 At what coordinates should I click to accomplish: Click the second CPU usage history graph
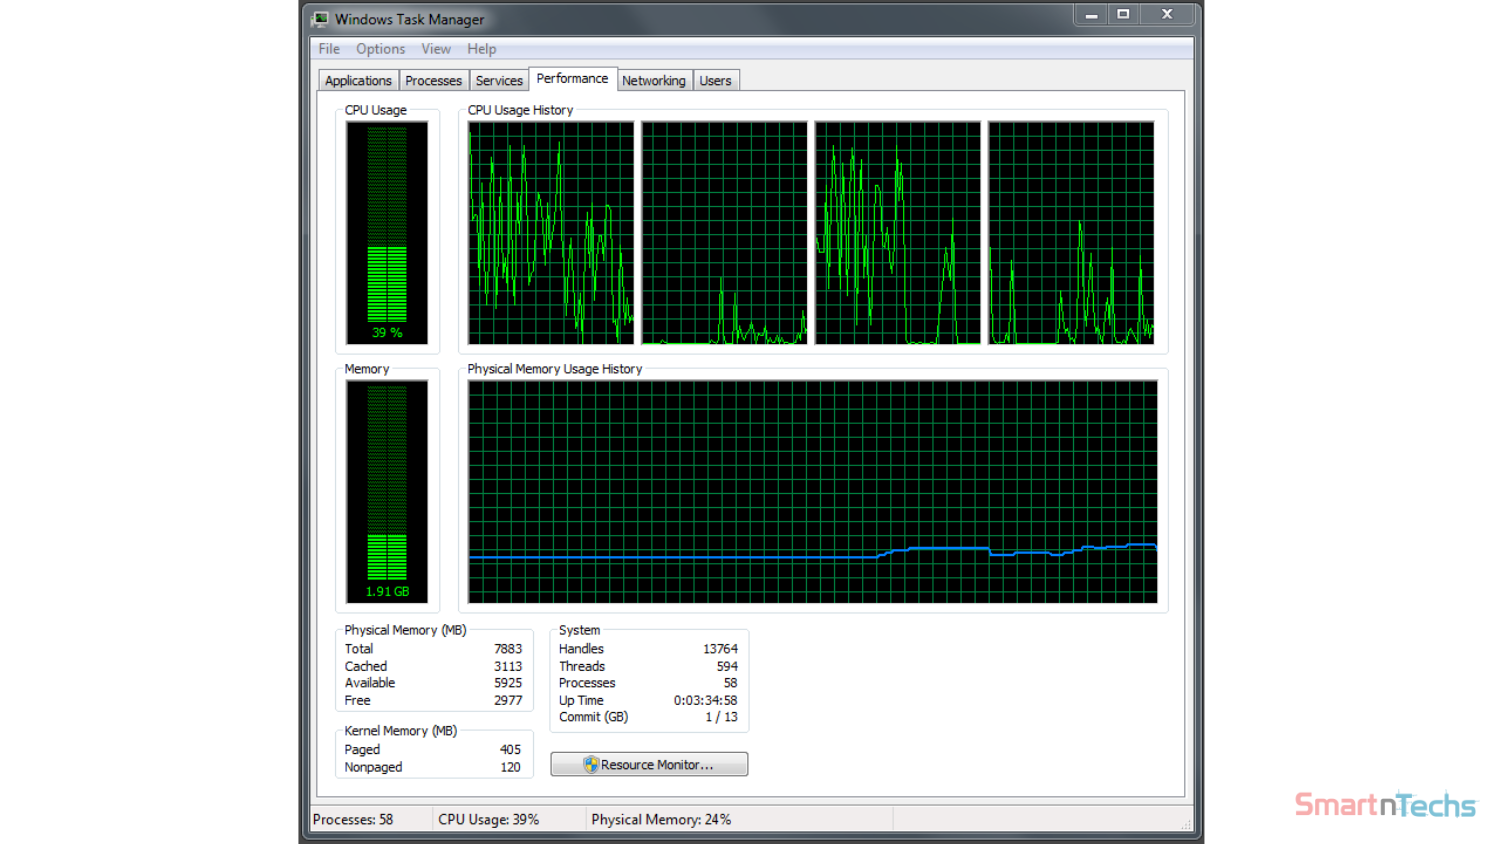(x=724, y=233)
